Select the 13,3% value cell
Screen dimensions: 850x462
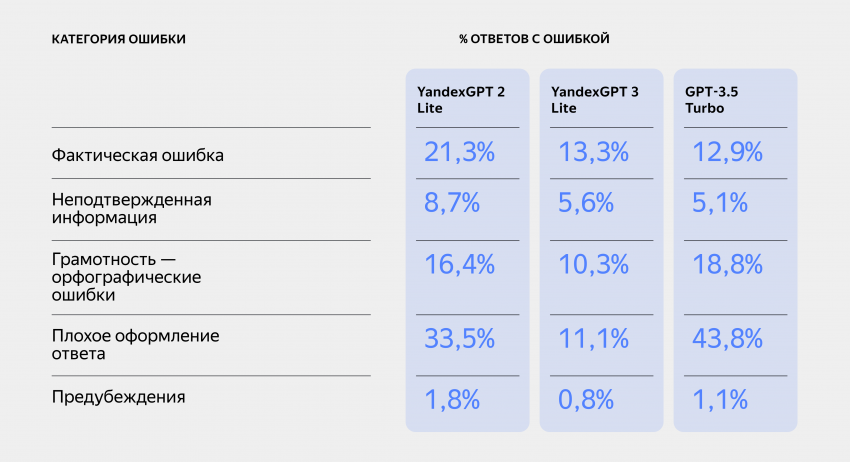(x=594, y=153)
